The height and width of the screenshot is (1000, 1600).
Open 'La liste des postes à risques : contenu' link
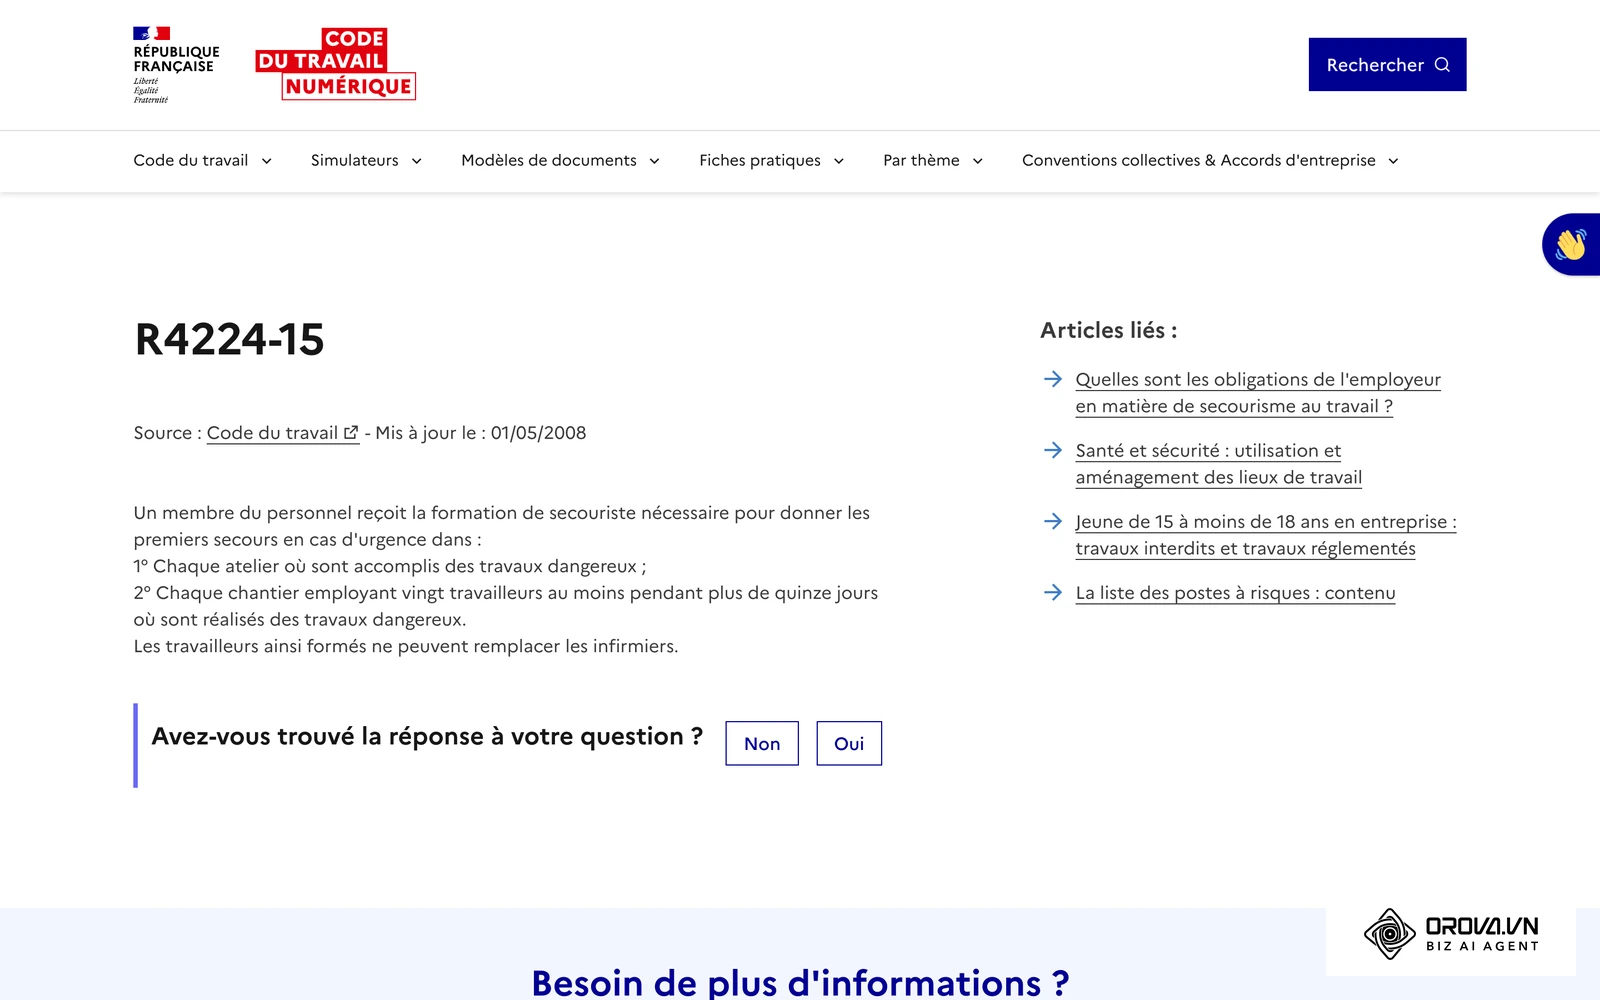tap(1235, 593)
